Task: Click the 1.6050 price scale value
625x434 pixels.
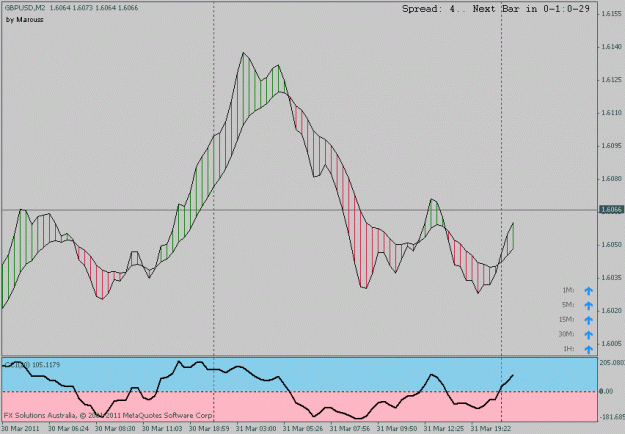Action: click(x=612, y=244)
